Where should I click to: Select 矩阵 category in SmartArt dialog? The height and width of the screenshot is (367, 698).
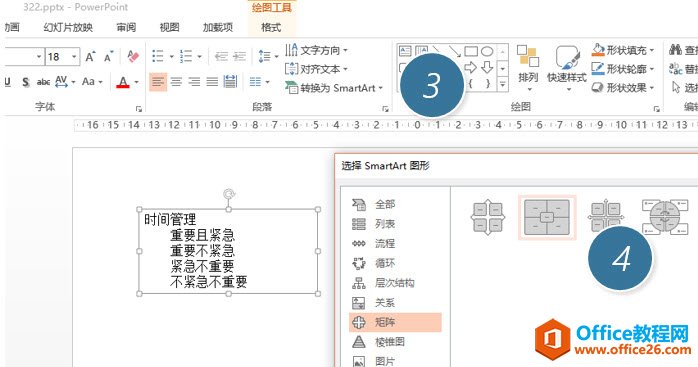[x=395, y=322]
